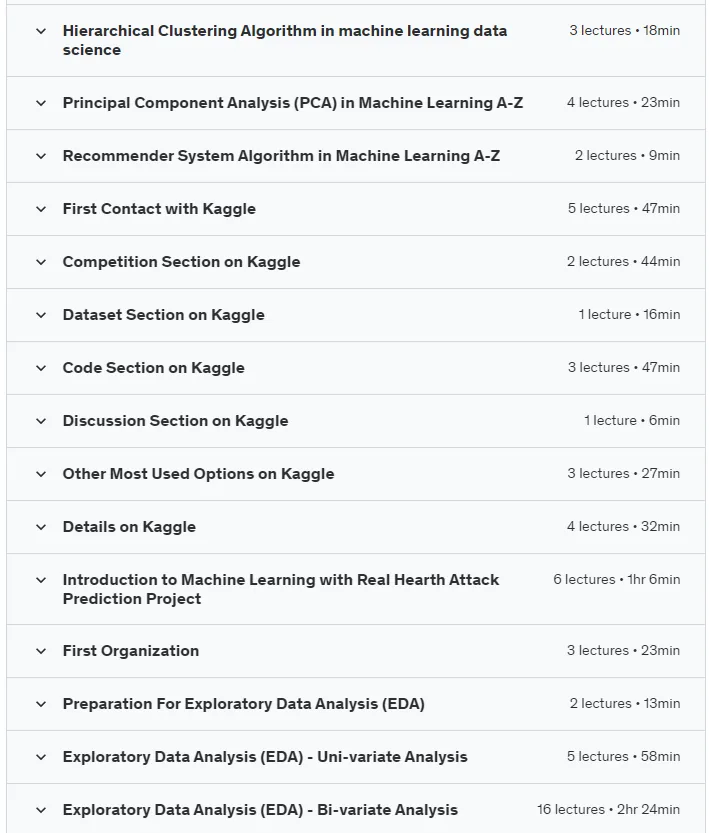709x833 pixels.
Task: Click the '16 lectures • 2hr 24min' label
Action: click(608, 810)
